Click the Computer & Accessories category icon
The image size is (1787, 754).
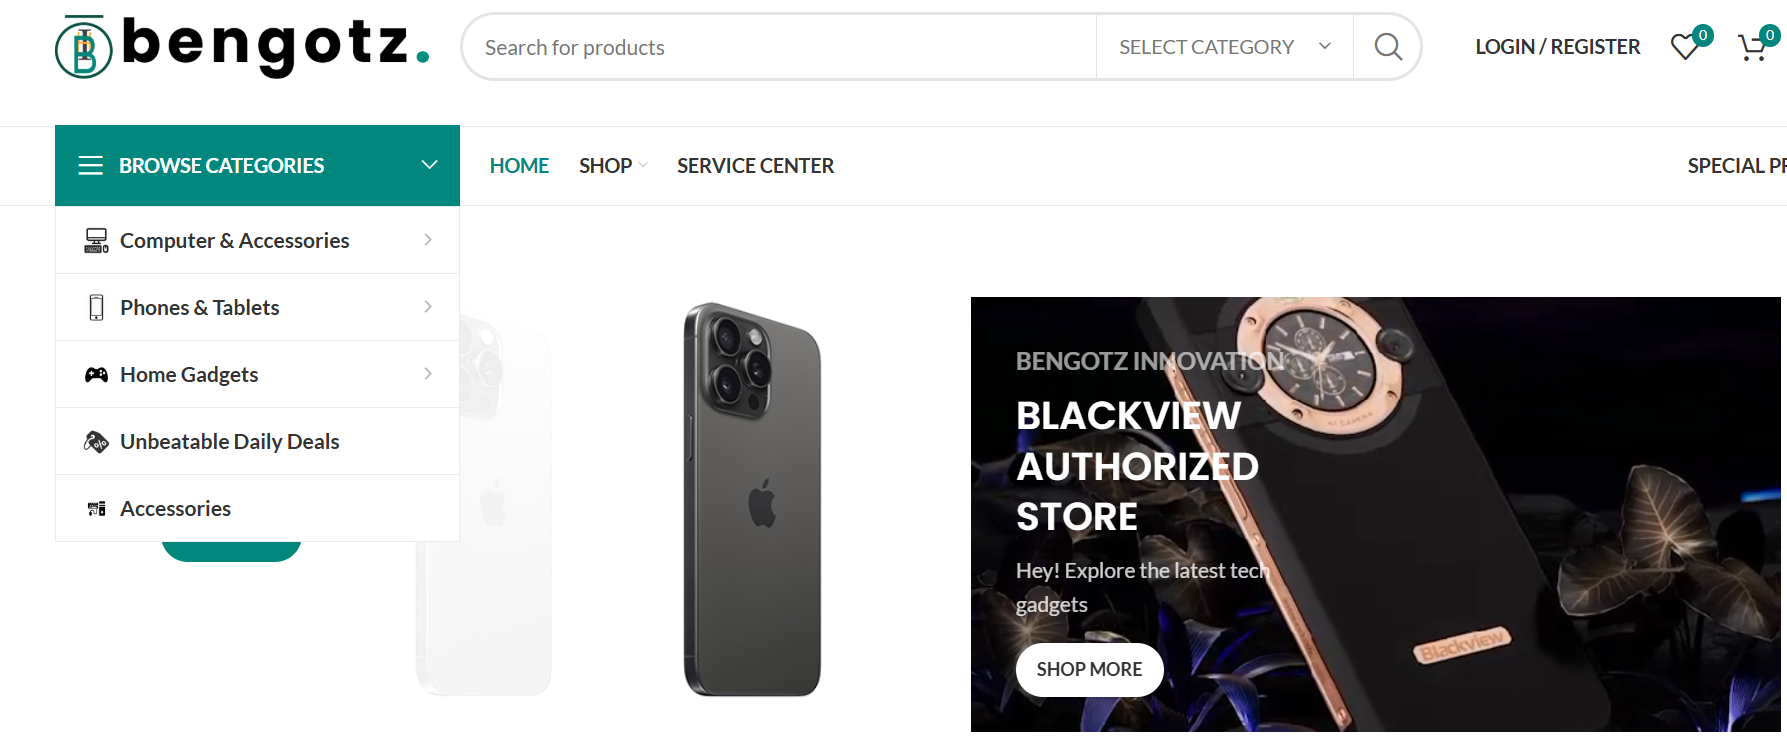[96, 241]
